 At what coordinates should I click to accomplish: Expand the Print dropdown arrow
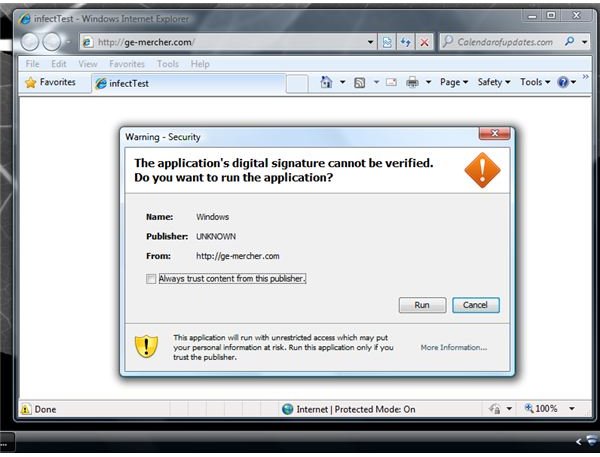pyautogui.click(x=429, y=82)
